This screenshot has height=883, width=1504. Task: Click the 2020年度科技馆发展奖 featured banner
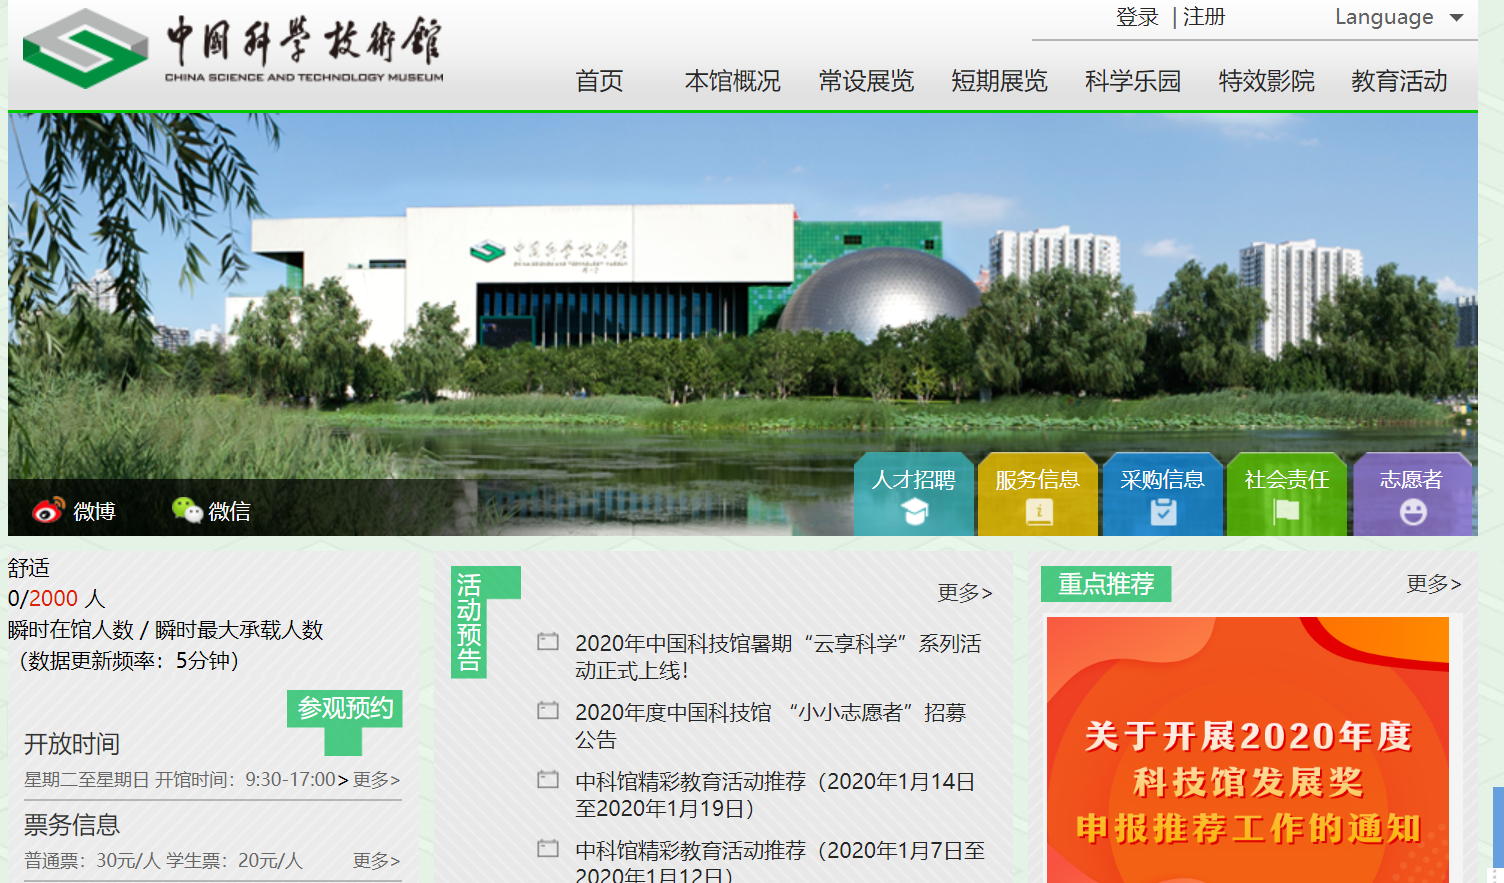point(1247,750)
